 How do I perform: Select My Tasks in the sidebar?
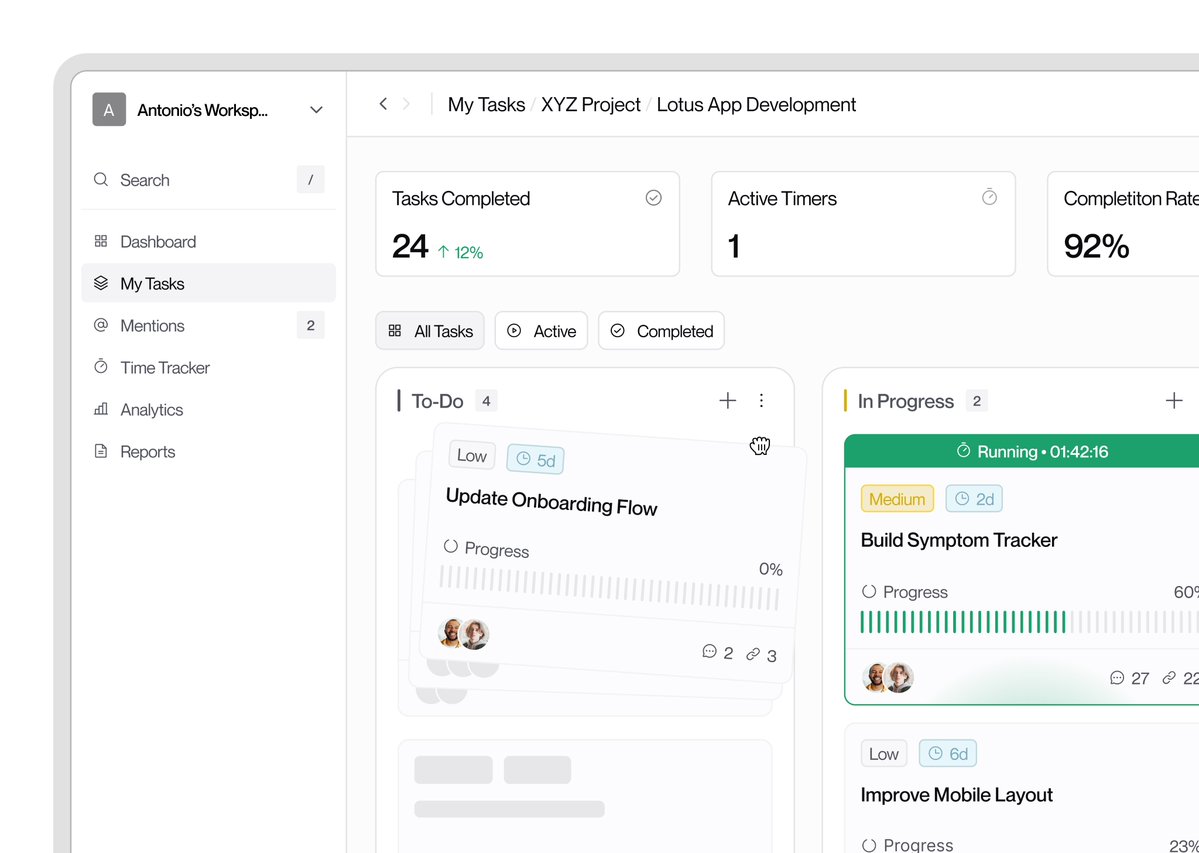[208, 284]
